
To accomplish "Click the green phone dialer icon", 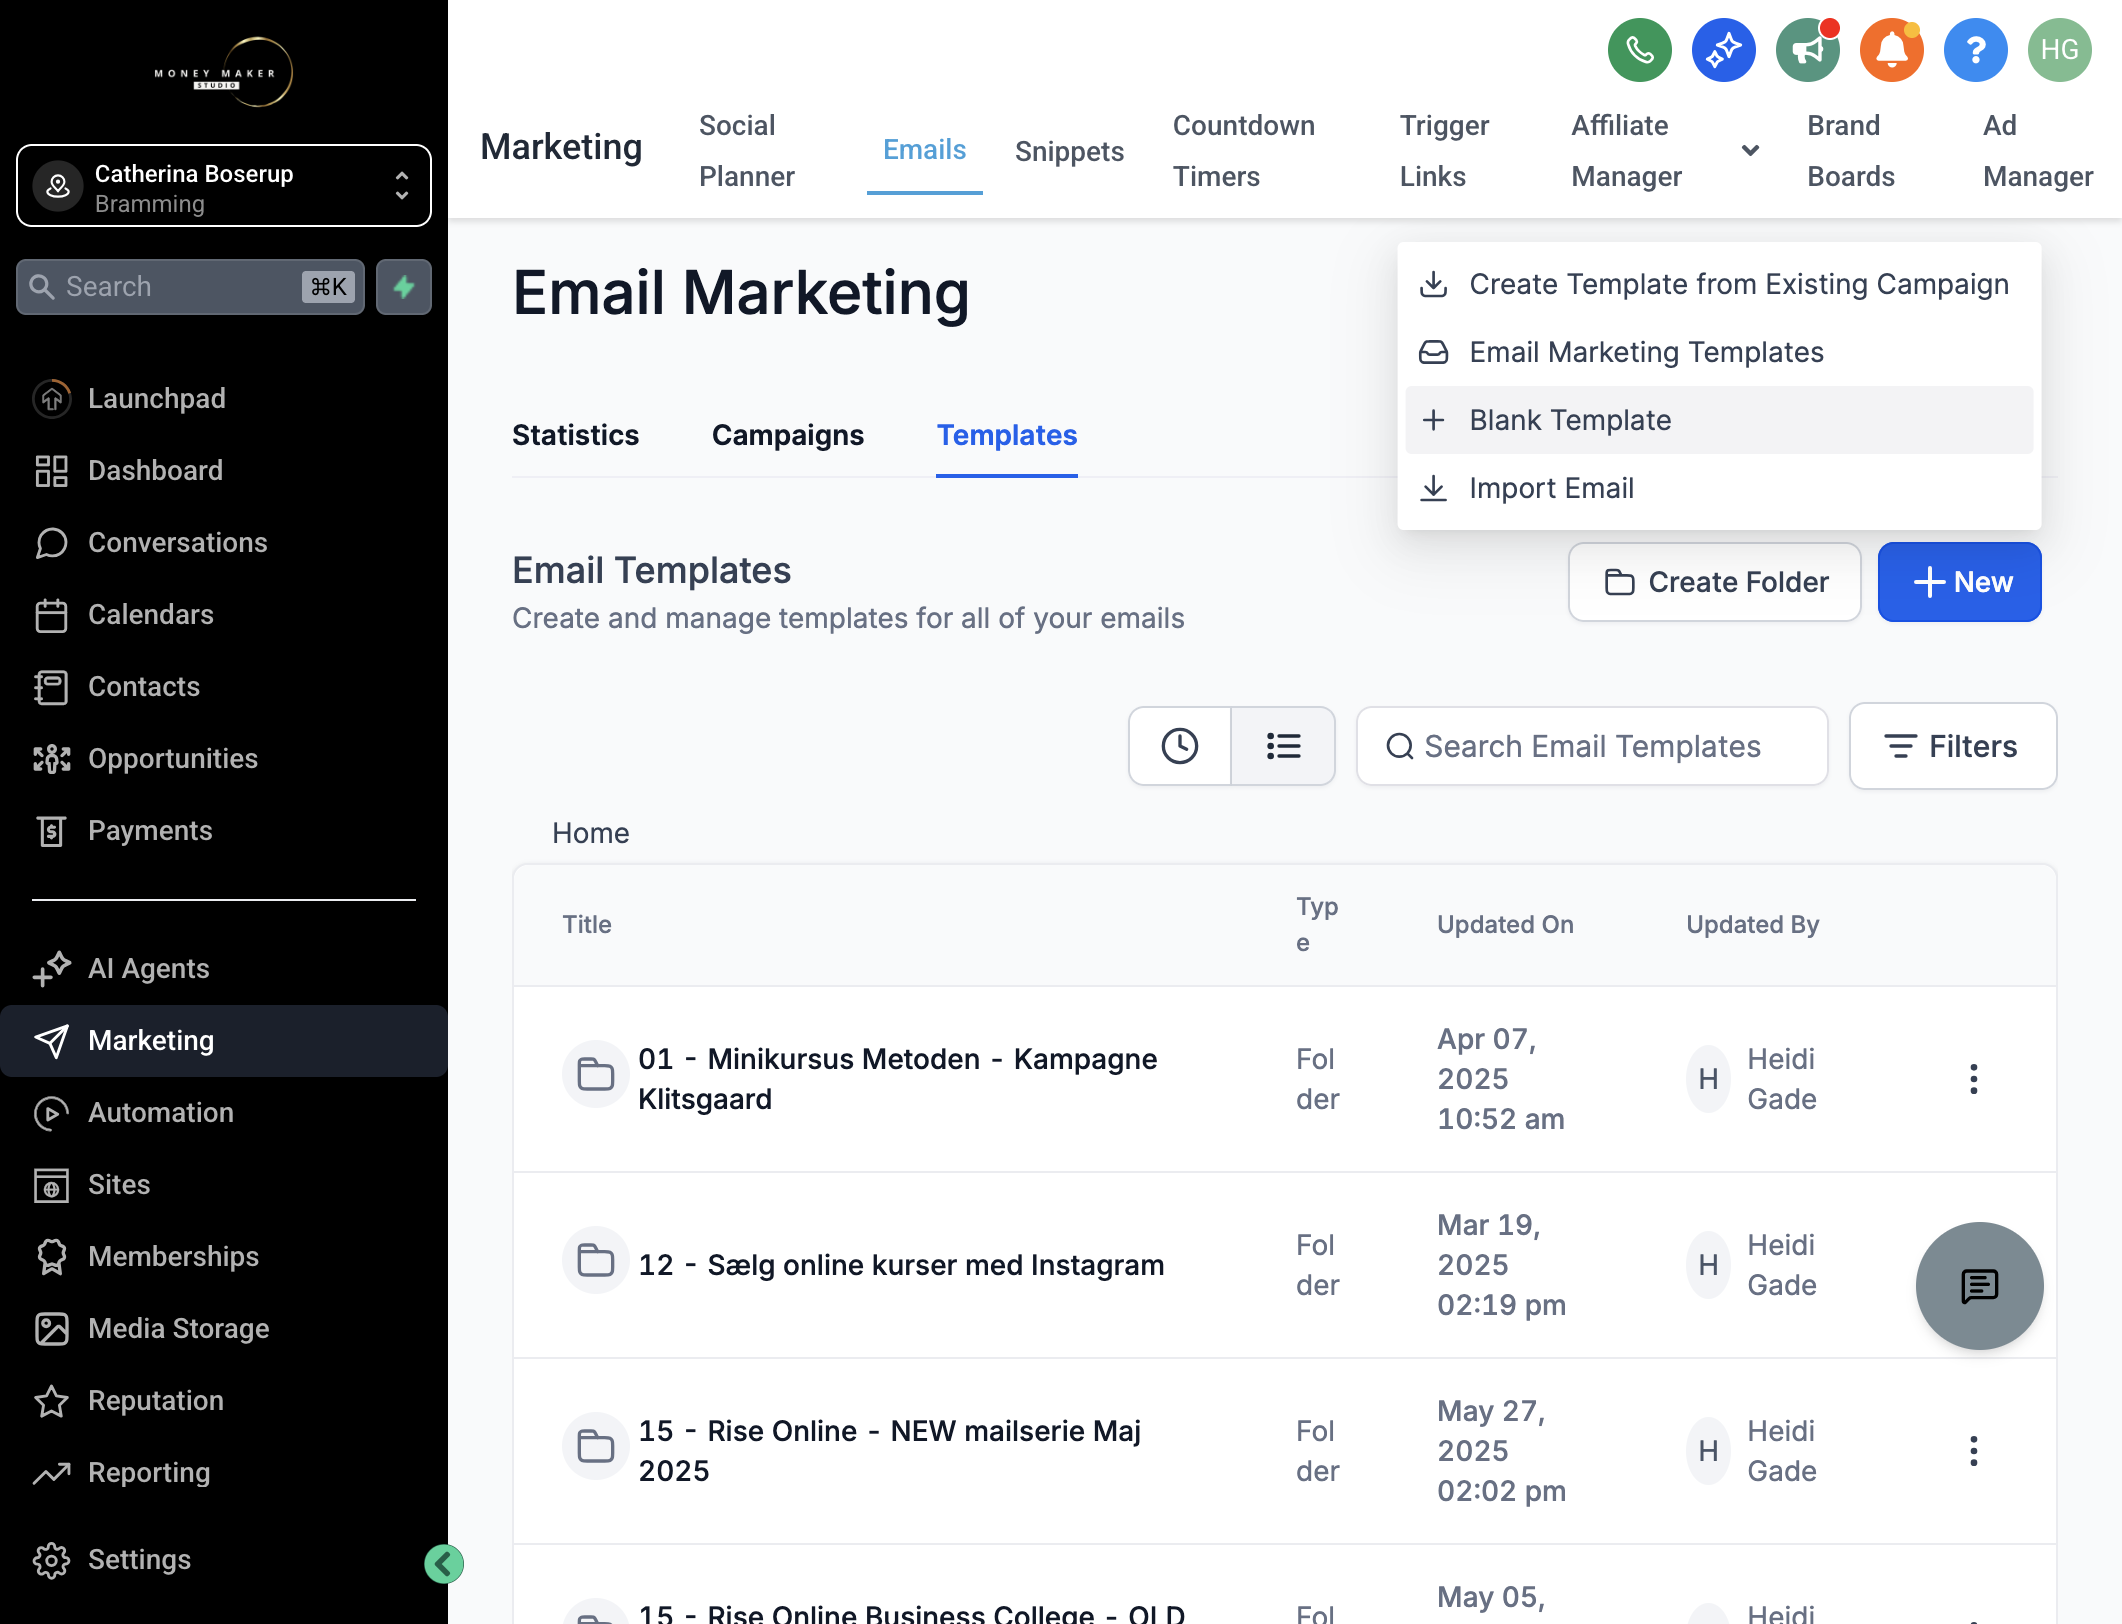I will pos(1639,50).
